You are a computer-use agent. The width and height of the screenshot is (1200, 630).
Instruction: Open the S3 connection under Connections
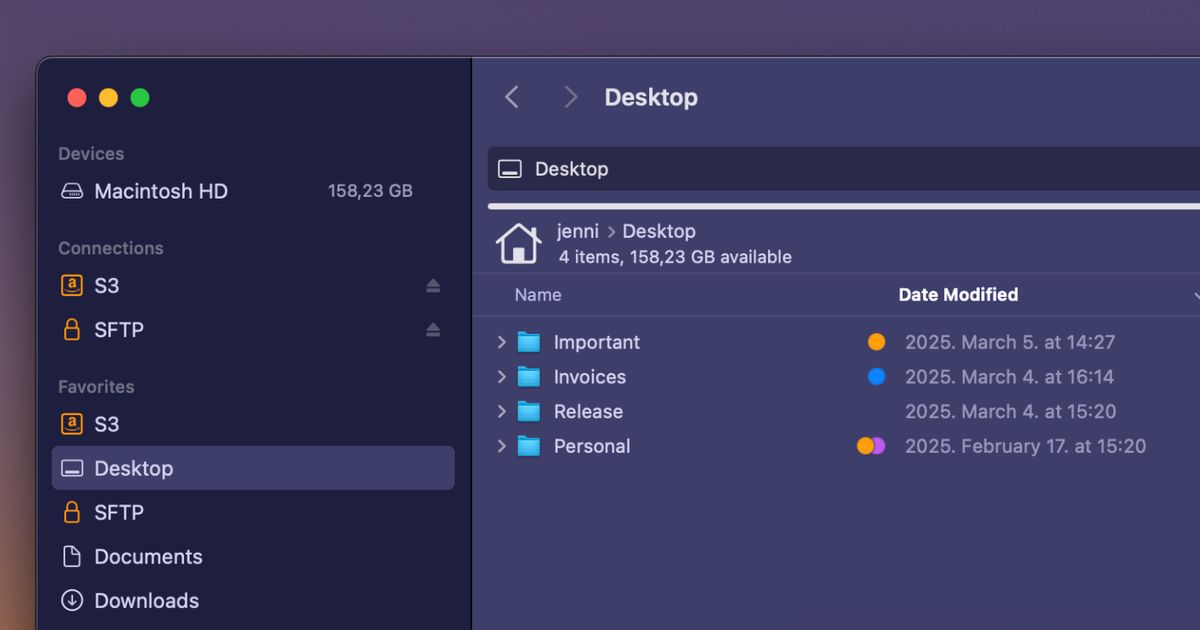coord(253,286)
